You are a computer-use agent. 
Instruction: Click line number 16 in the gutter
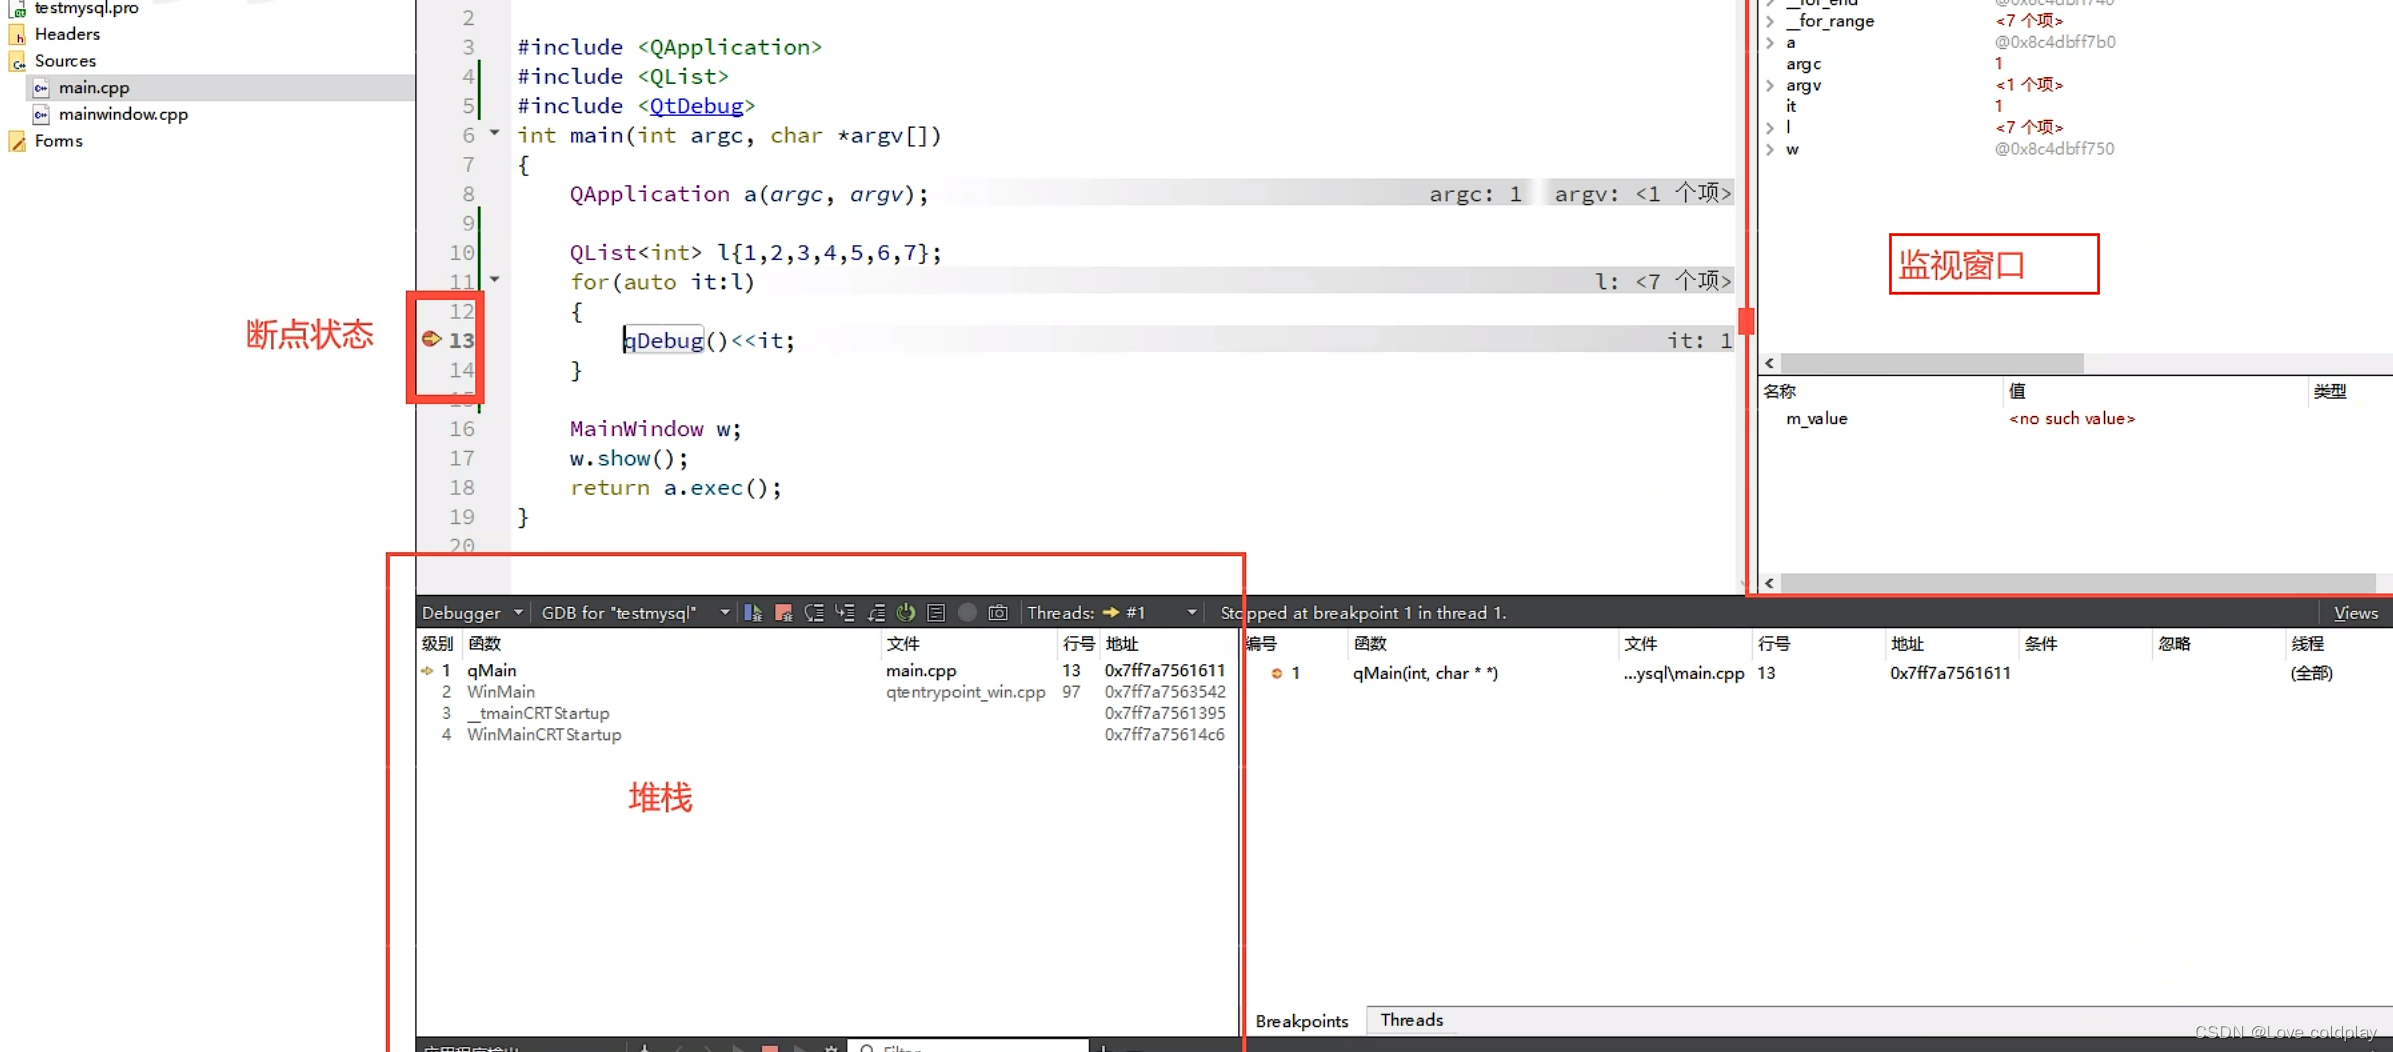[462, 429]
